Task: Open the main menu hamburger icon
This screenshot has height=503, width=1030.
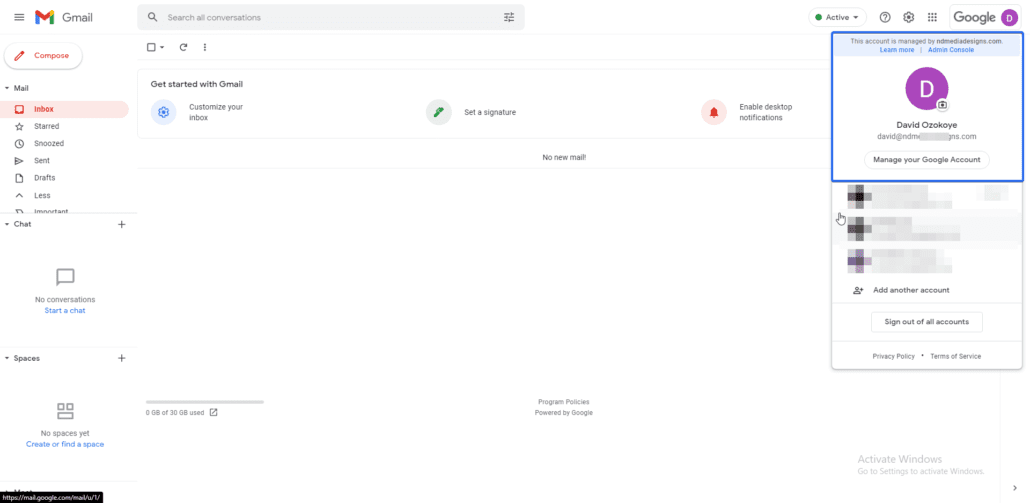Action: (19, 18)
